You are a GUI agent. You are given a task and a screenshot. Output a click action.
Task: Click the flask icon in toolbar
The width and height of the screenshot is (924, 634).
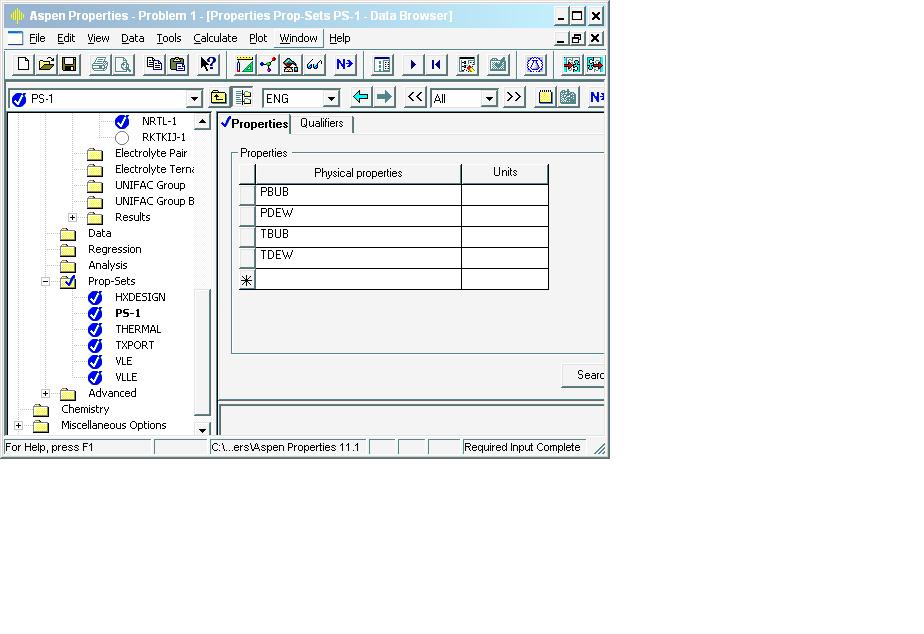tap(535, 64)
